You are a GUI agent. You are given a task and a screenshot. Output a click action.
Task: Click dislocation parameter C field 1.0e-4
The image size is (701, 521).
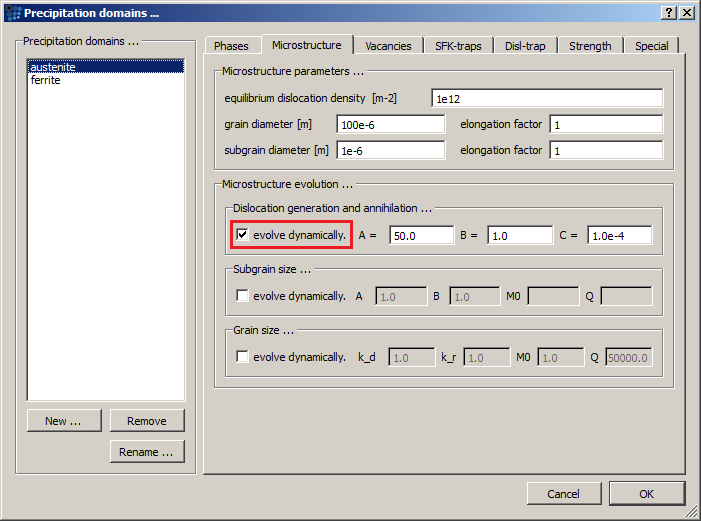[620, 235]
